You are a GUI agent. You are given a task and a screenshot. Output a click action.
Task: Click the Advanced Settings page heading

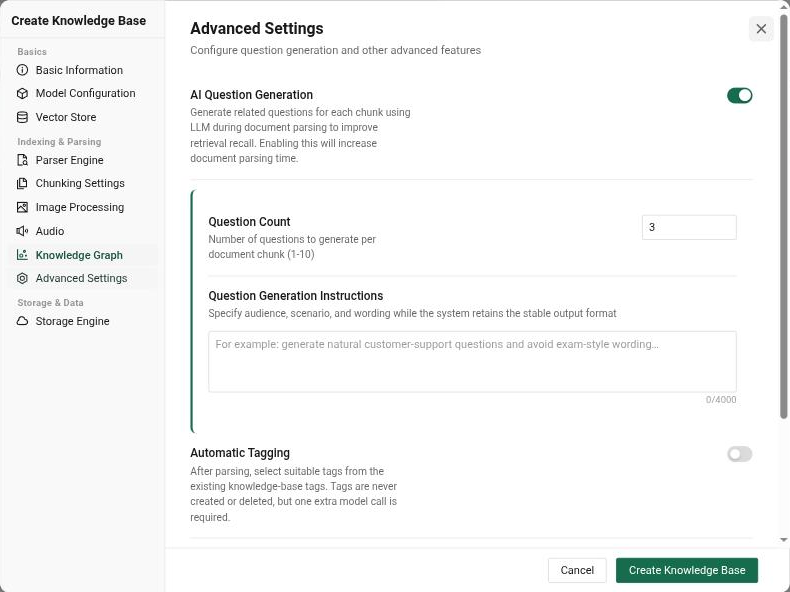(256, 29)
